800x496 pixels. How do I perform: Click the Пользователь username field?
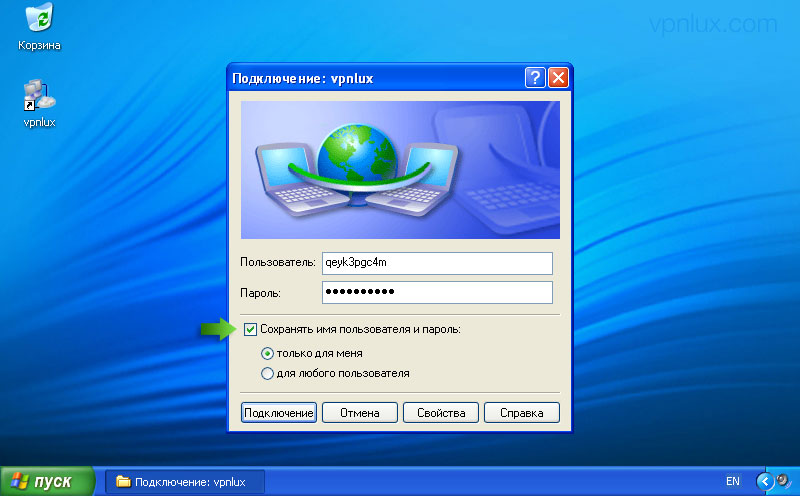click(x=437, y=263)
